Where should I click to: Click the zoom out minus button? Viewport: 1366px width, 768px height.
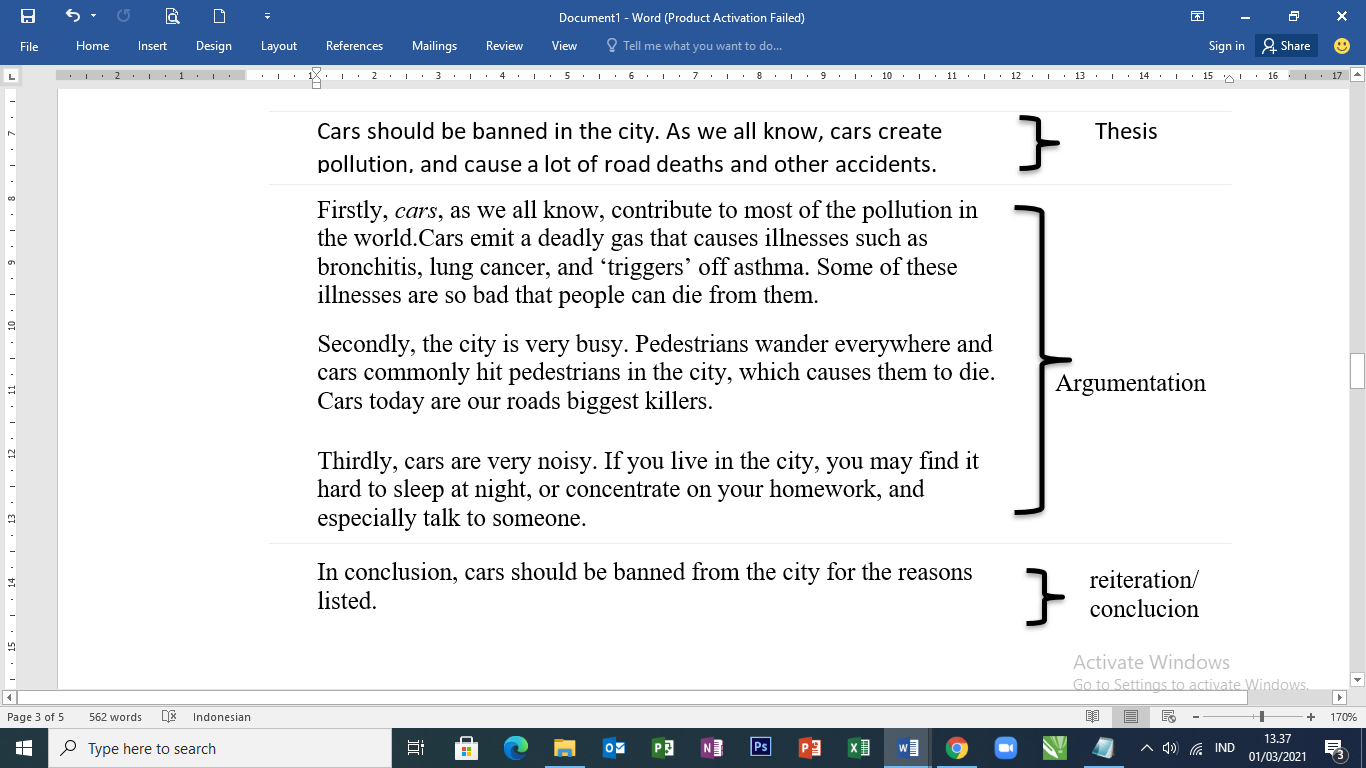(x=1196, y=717)
